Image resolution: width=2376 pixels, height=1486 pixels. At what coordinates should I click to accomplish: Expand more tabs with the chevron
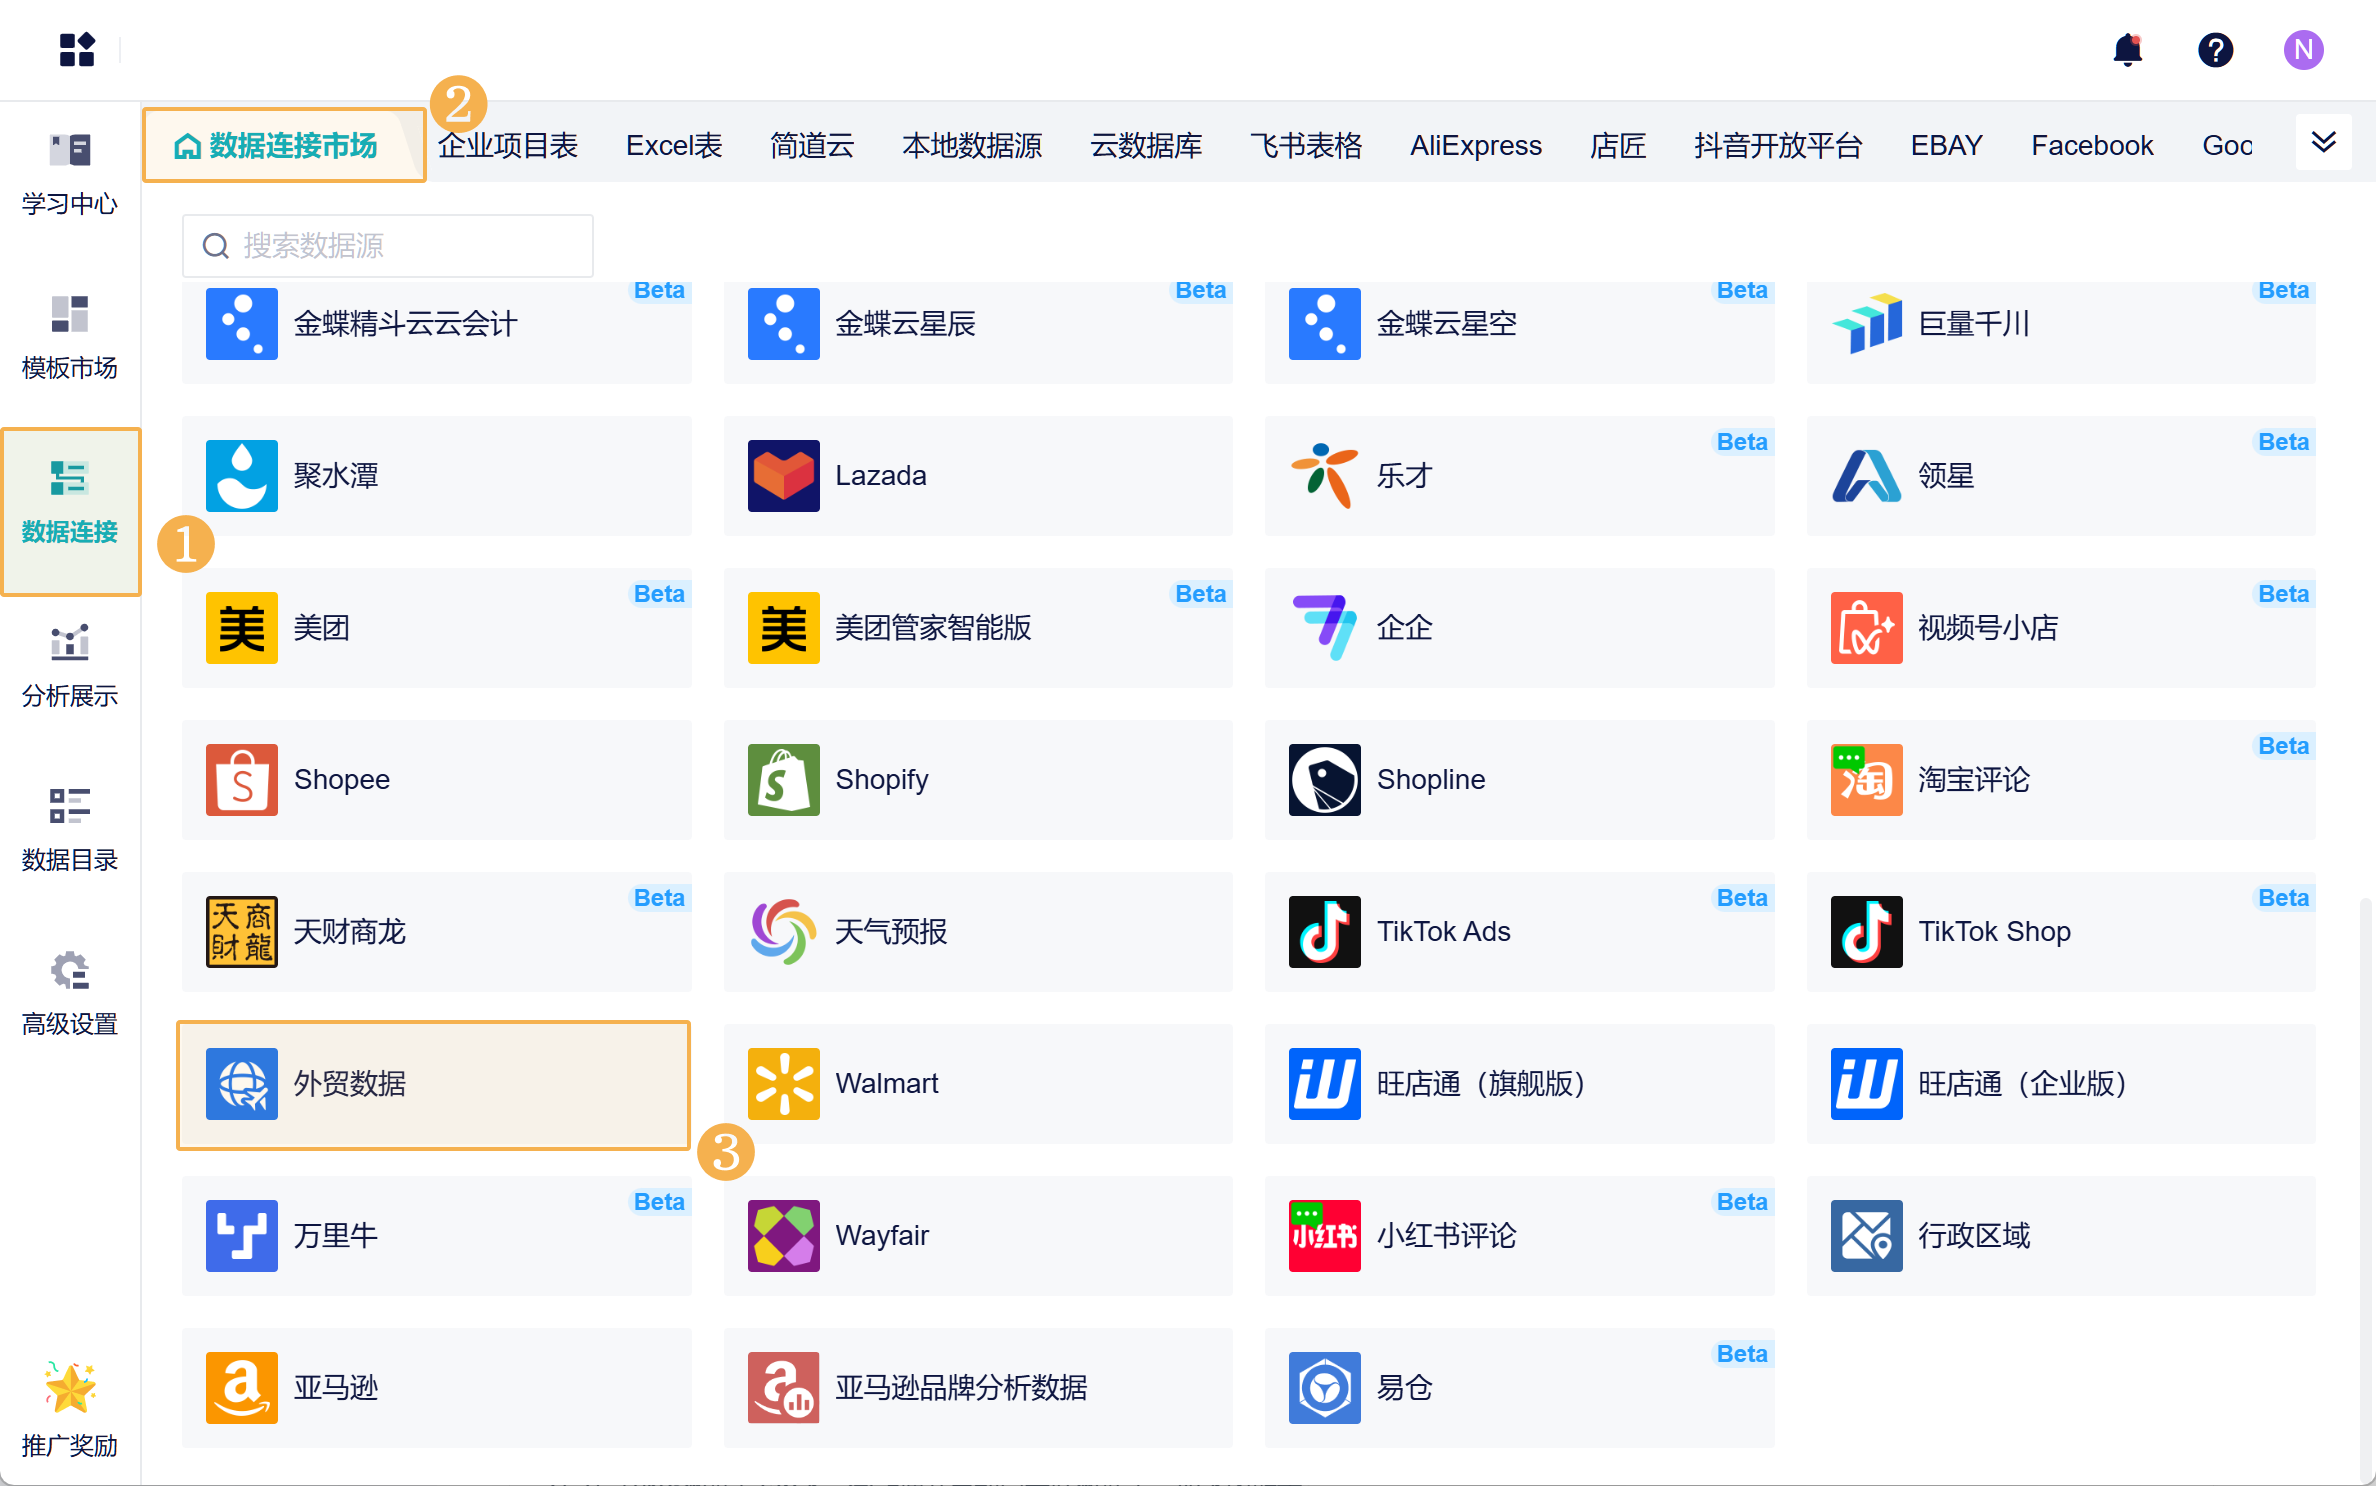[2323, 143]
